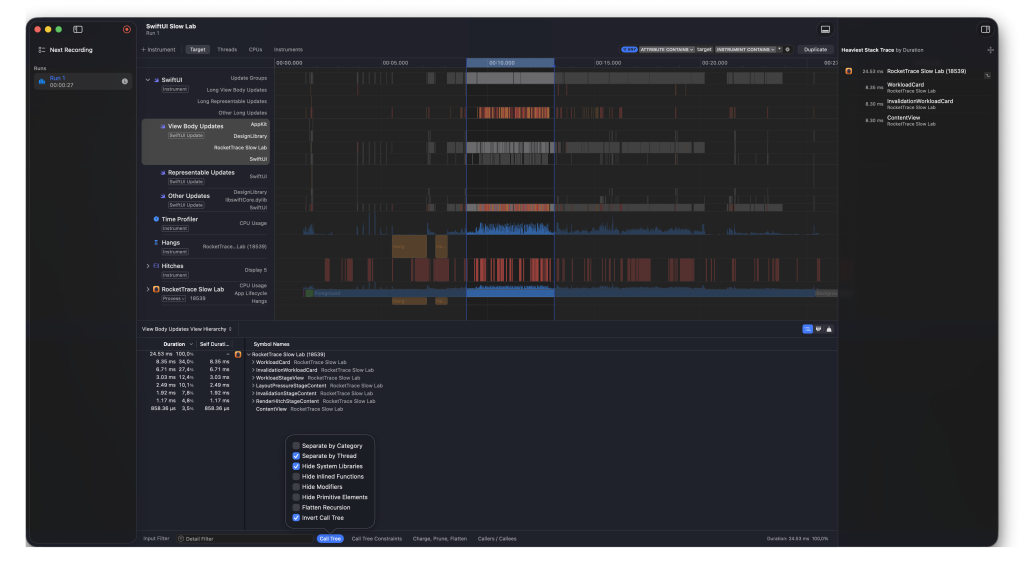Select the rightmost detail view mode icon
The width and height of the screenshot is (1024, 581).
click(829, 329)
